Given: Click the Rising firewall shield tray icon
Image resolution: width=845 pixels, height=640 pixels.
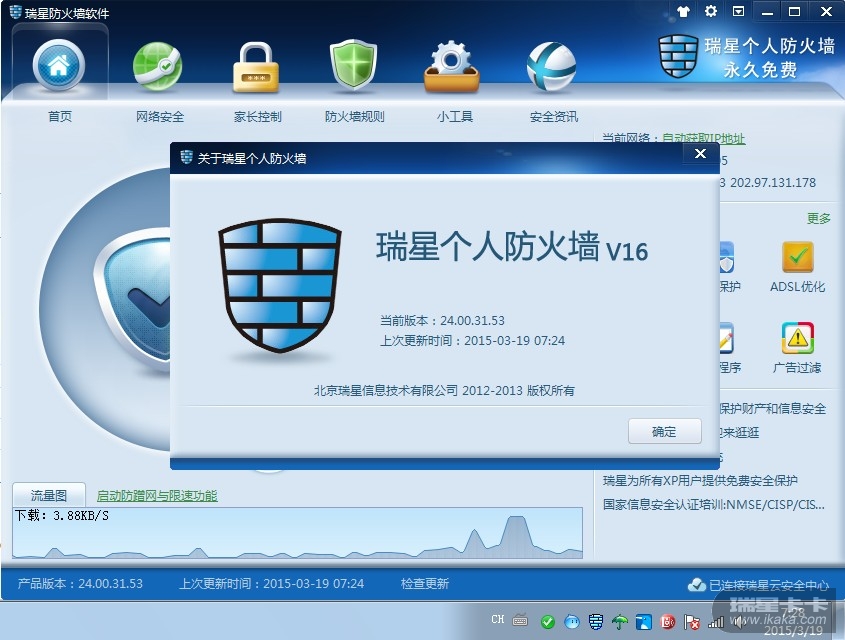Looking at the screenshot, I should [595, 622].
